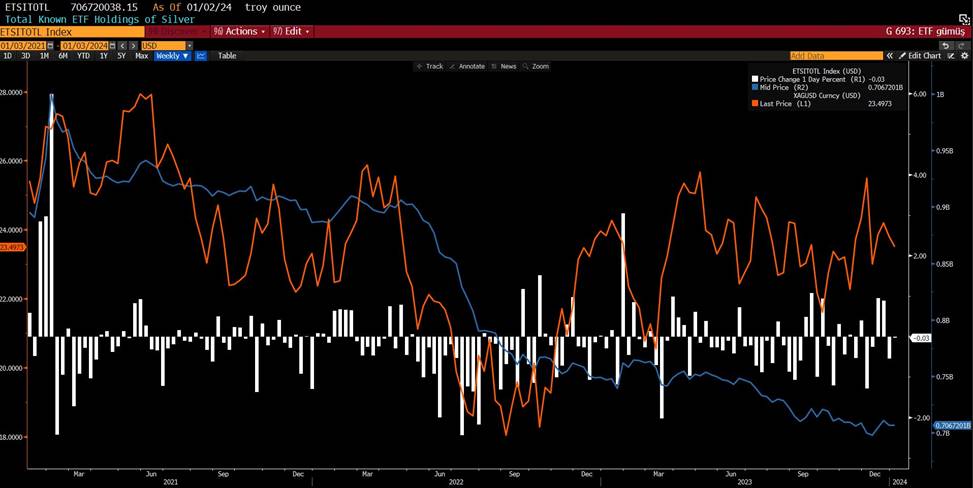Image resolution: width=973 pixels, height=488 pixels.
Task: Open the USD currency dropdown arrow
Action: coord(189,46)
